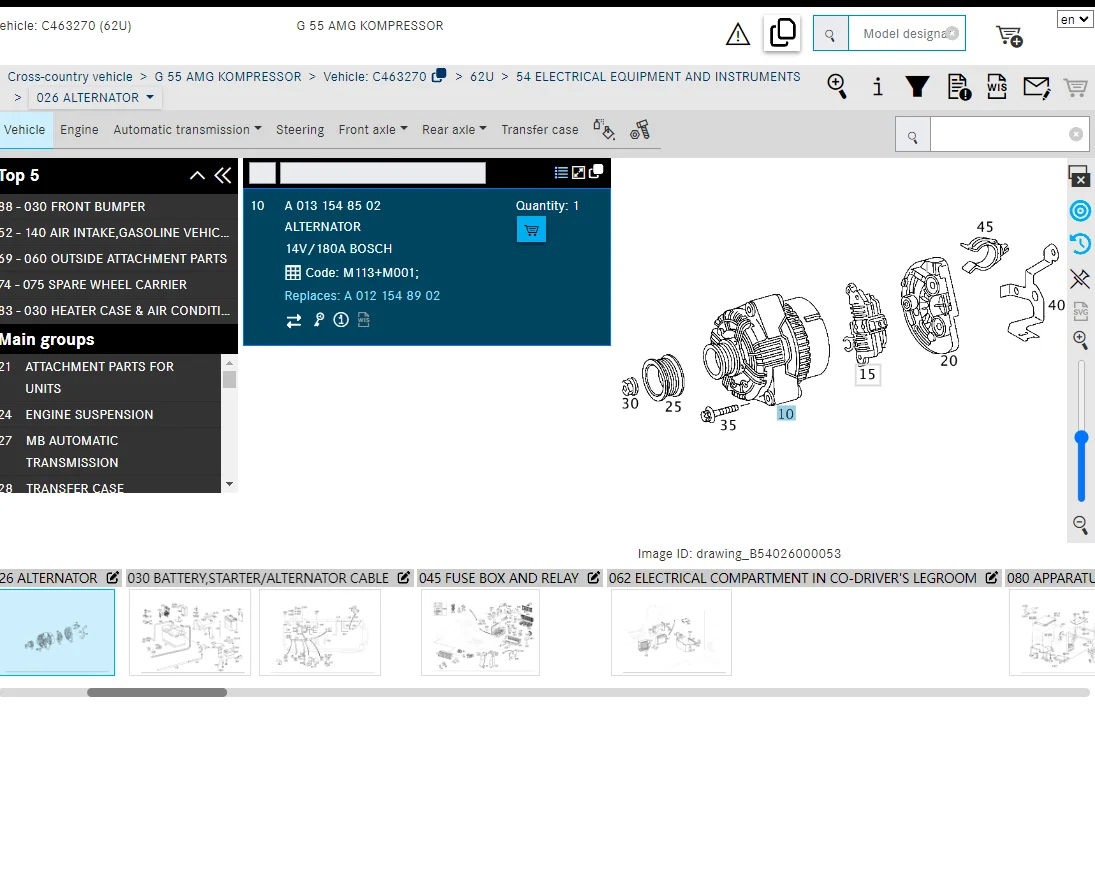Open the add-to-cart icon with plus sign
1095x873 pixels.
tap(1009, 36)
